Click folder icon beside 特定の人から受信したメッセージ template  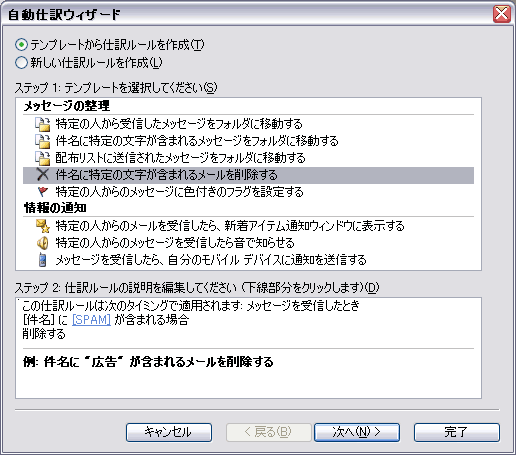pos(43,124)
